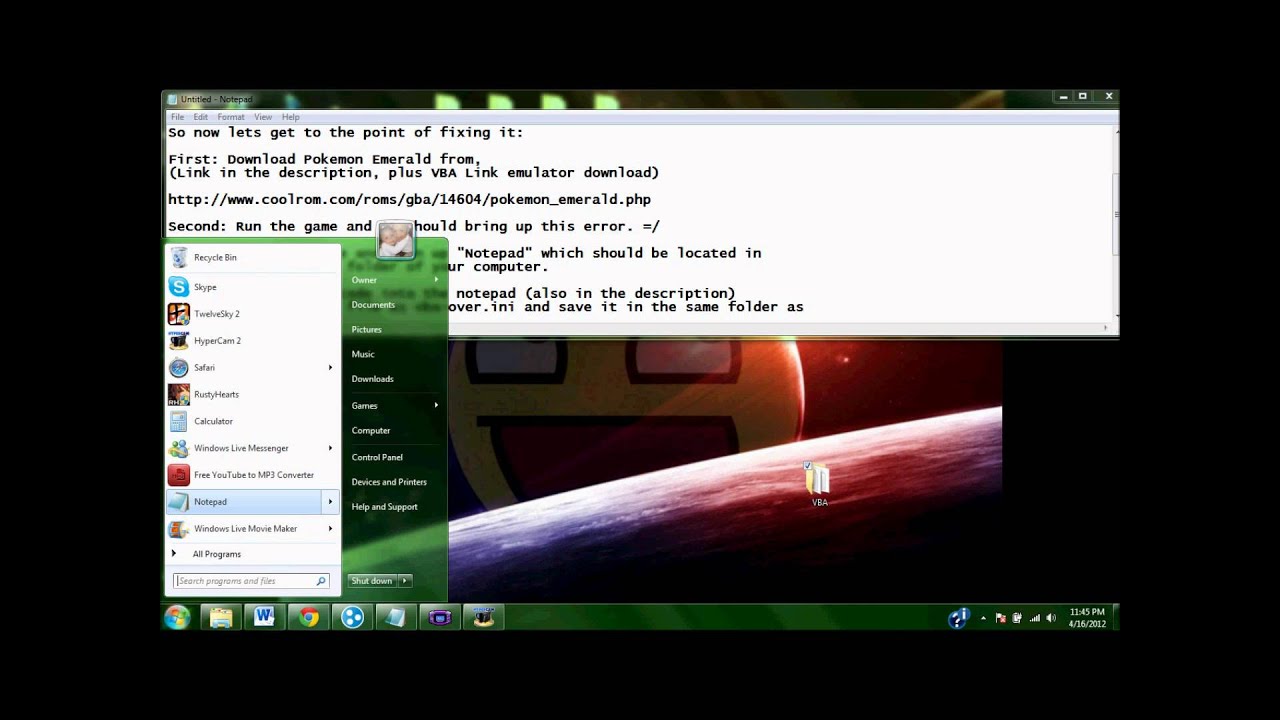
Task: Expand the Windows Live Messenger jump list arrow
Action: pos(330,448)
